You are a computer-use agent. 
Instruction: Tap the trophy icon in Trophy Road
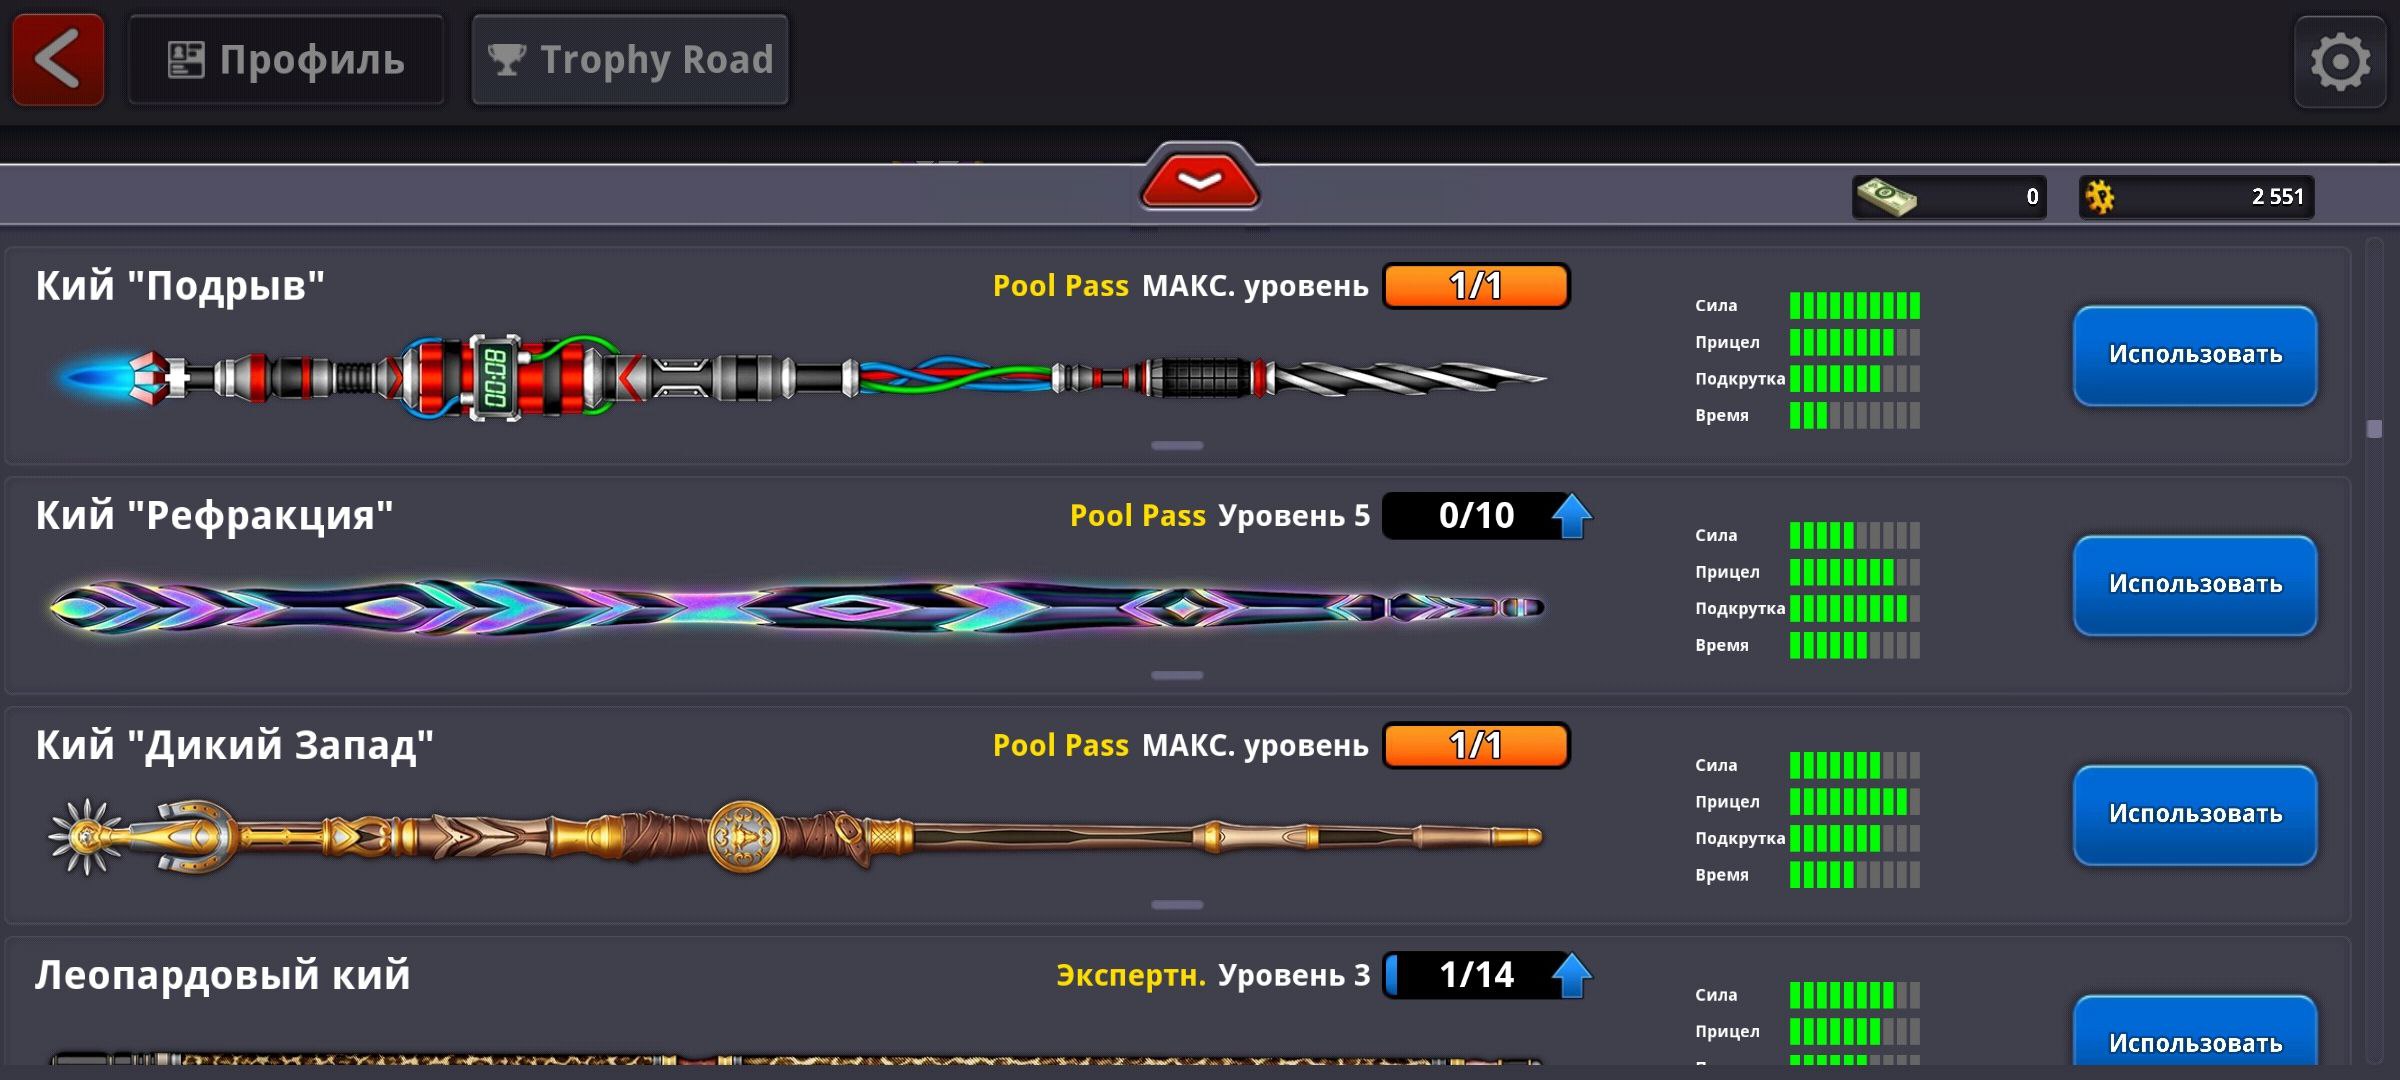[507, 60]
